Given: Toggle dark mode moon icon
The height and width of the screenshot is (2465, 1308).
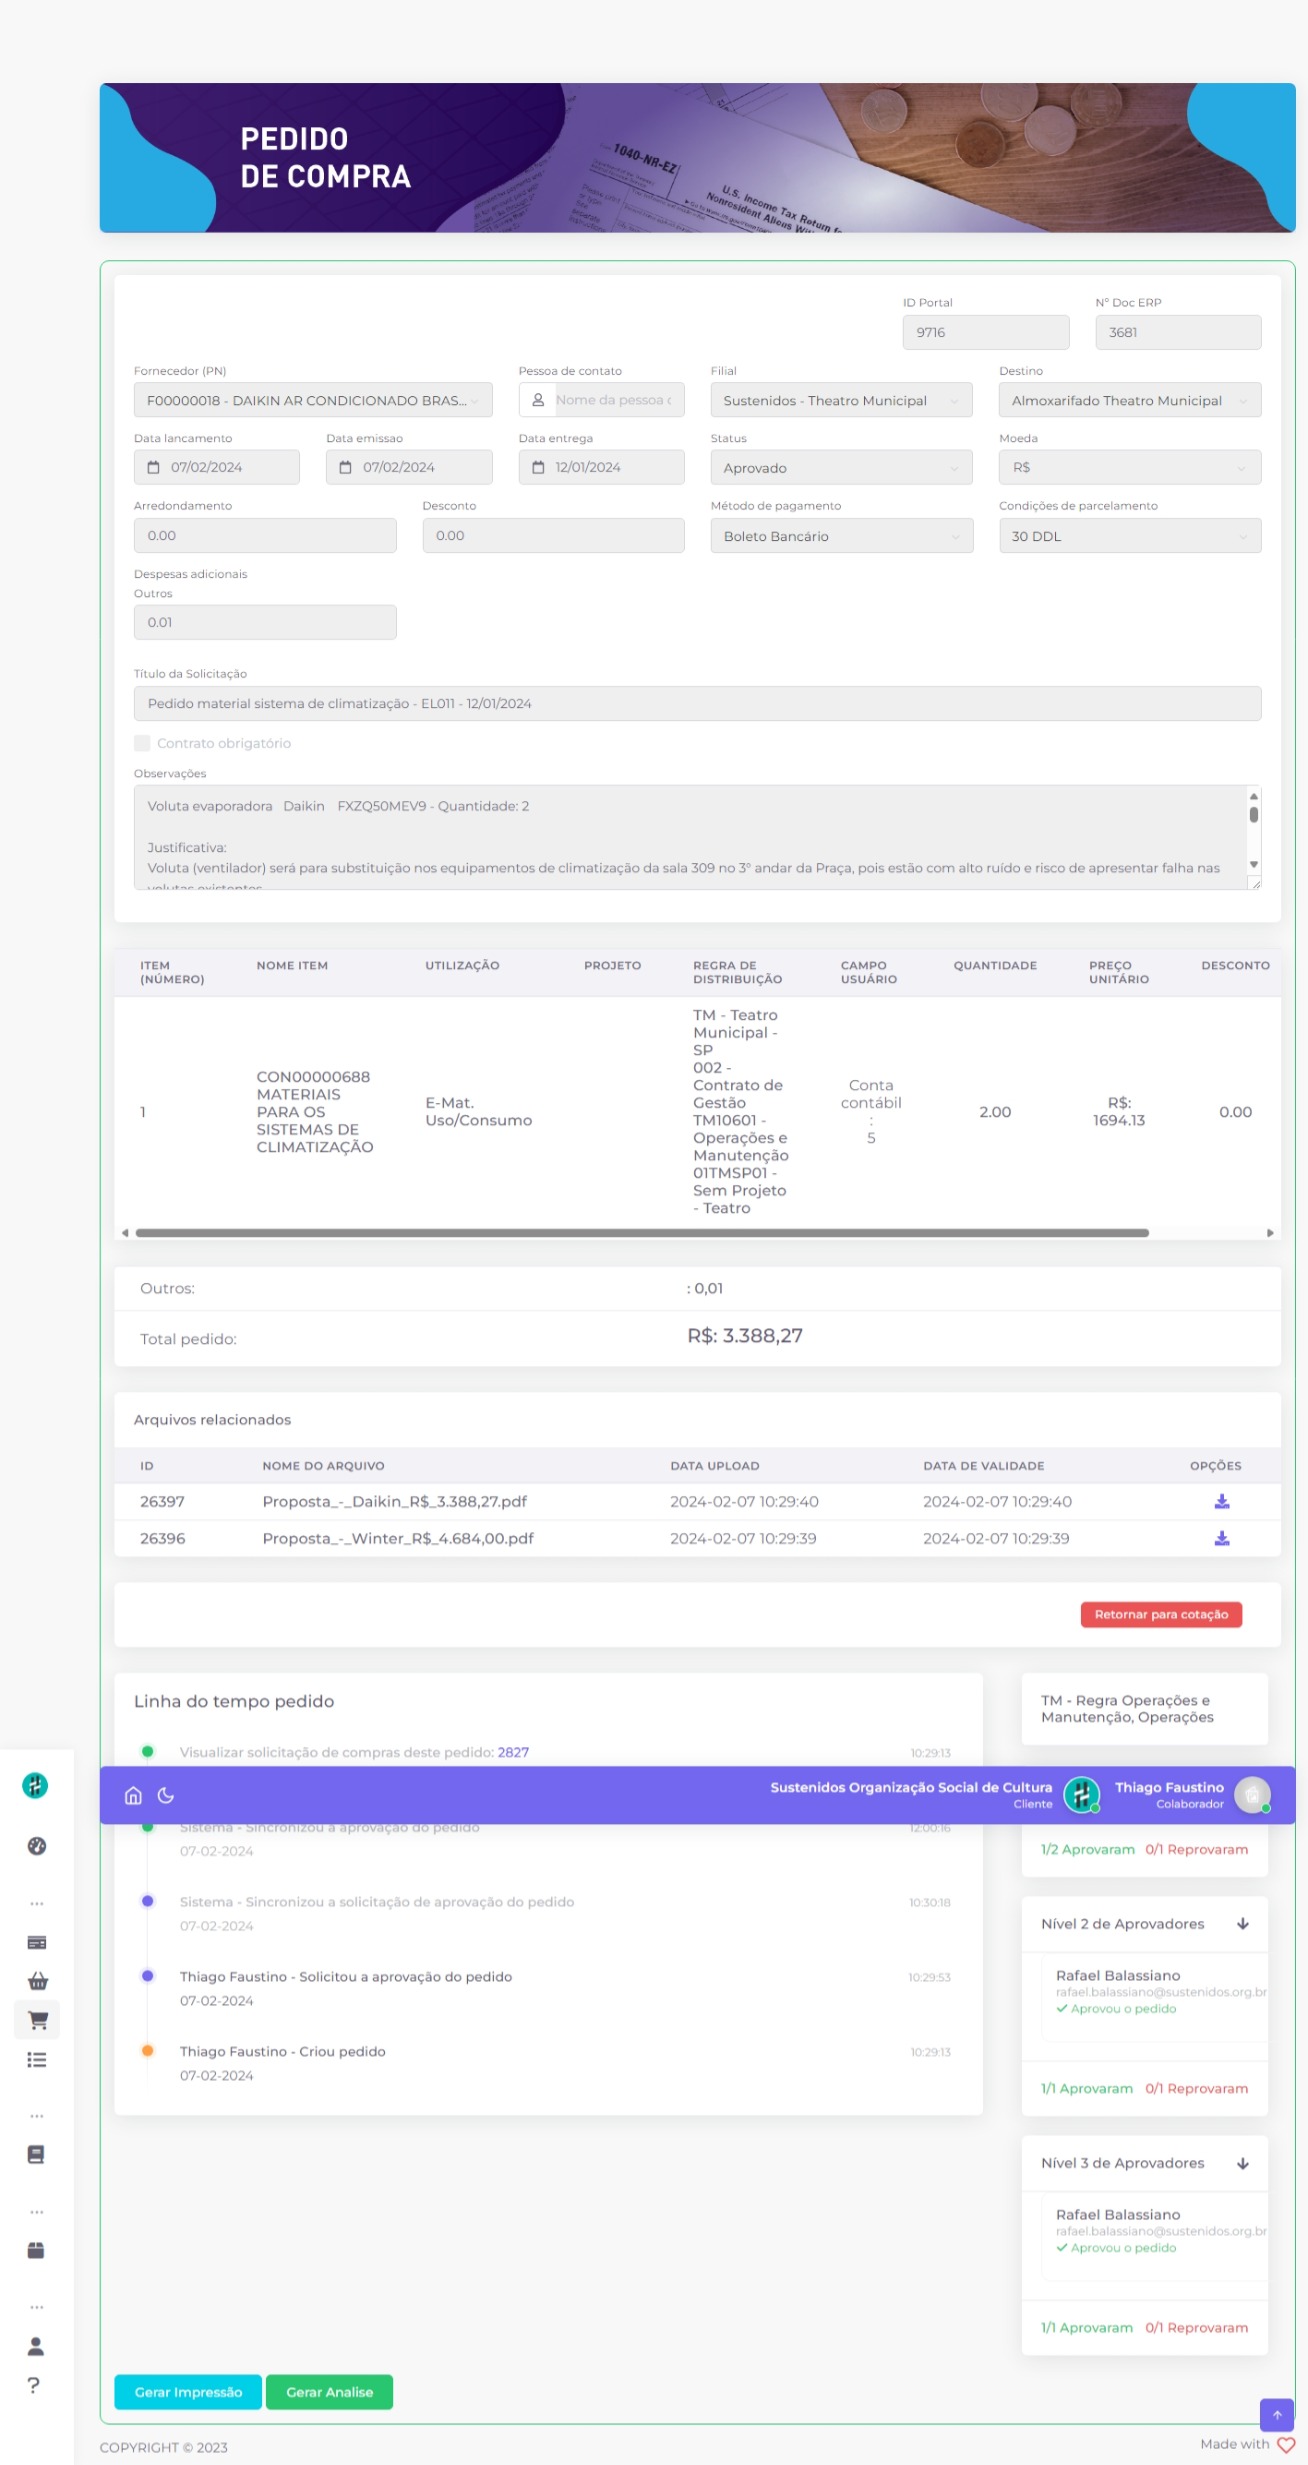Looking at the screenshot, I should (x=166, y=1795).
